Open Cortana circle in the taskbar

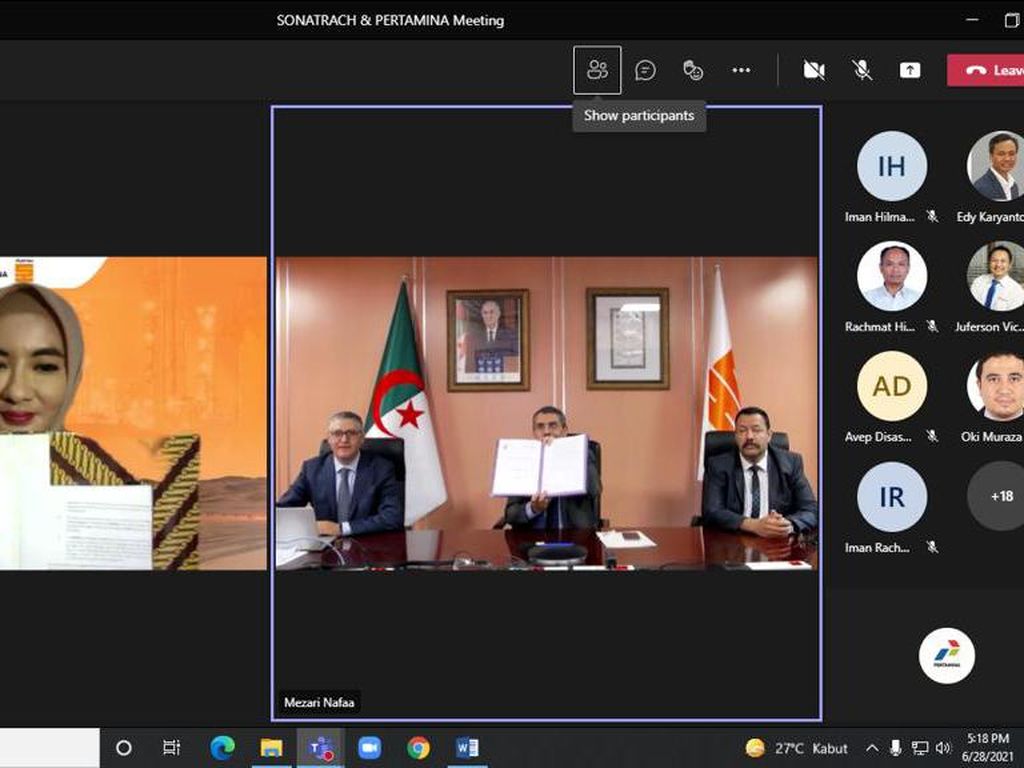point(123,748)
